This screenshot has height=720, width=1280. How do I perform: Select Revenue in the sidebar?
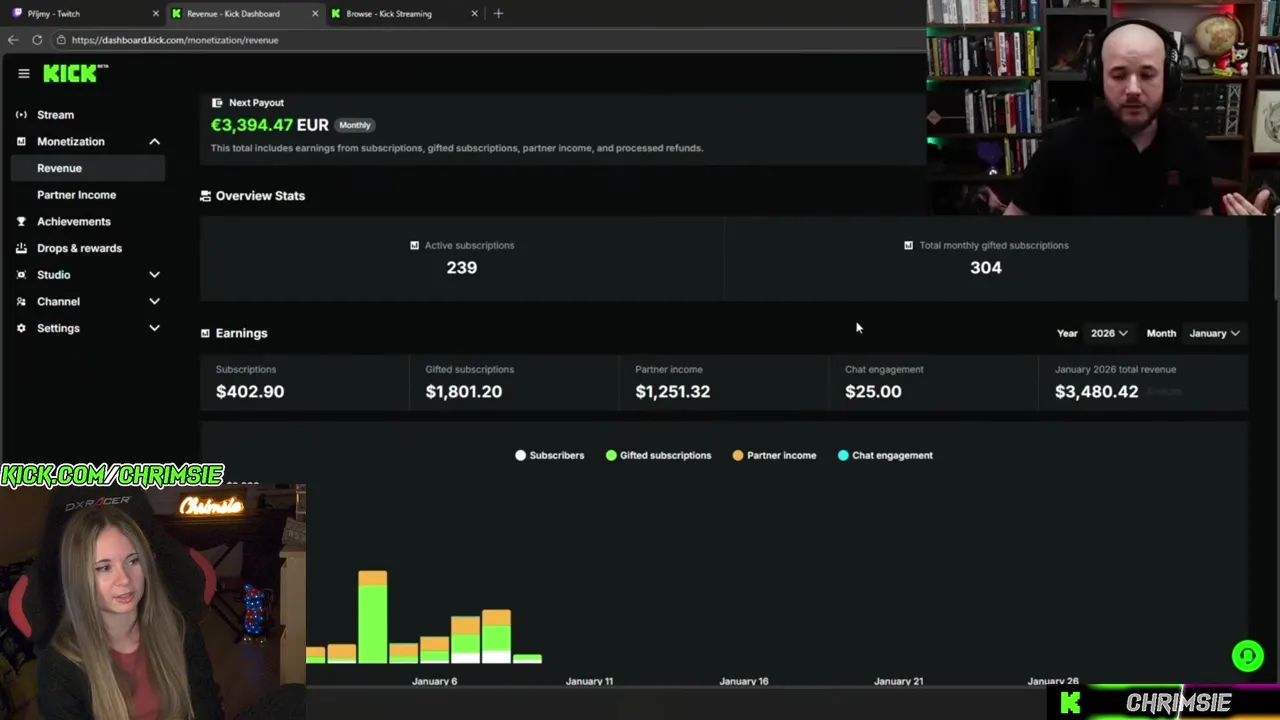pos(88,168)
